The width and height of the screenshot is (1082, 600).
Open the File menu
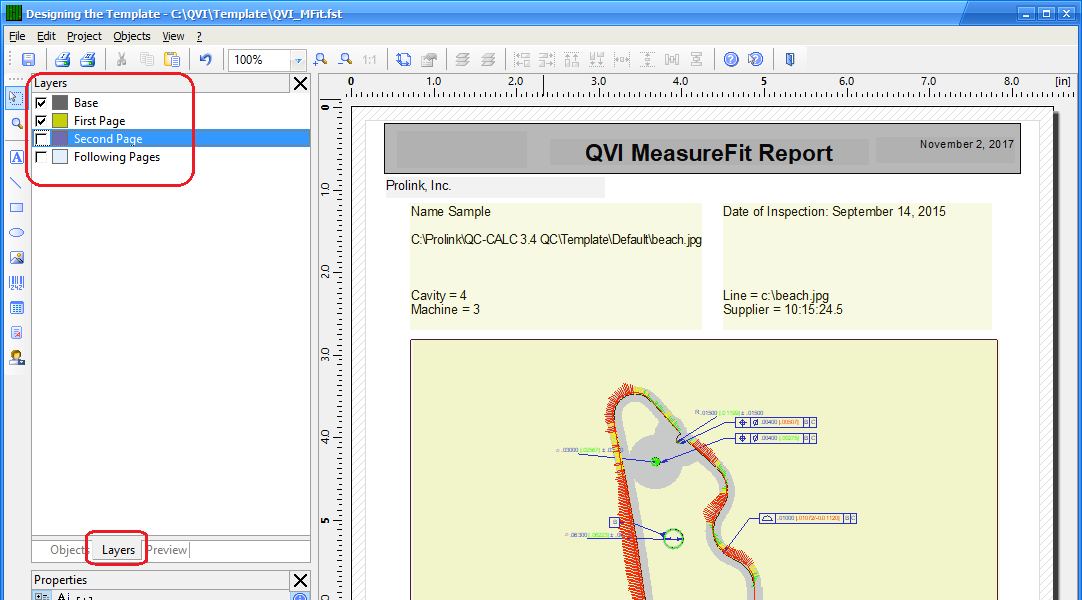click(17, 36)
